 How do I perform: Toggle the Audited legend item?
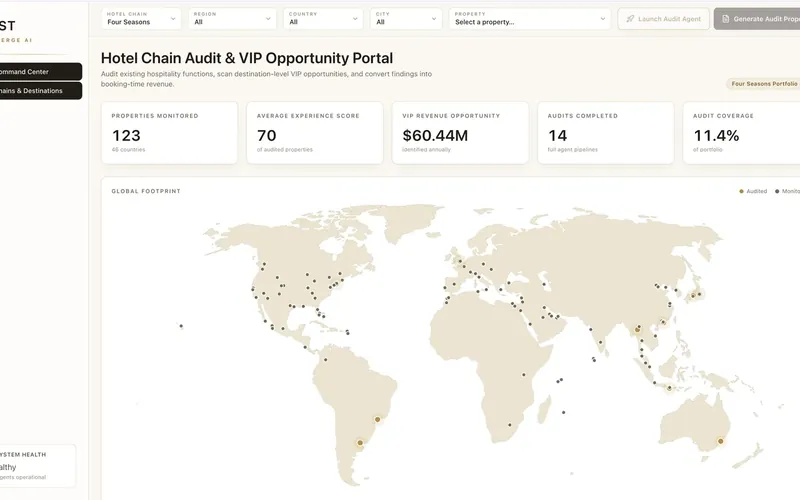click(753, 191)
